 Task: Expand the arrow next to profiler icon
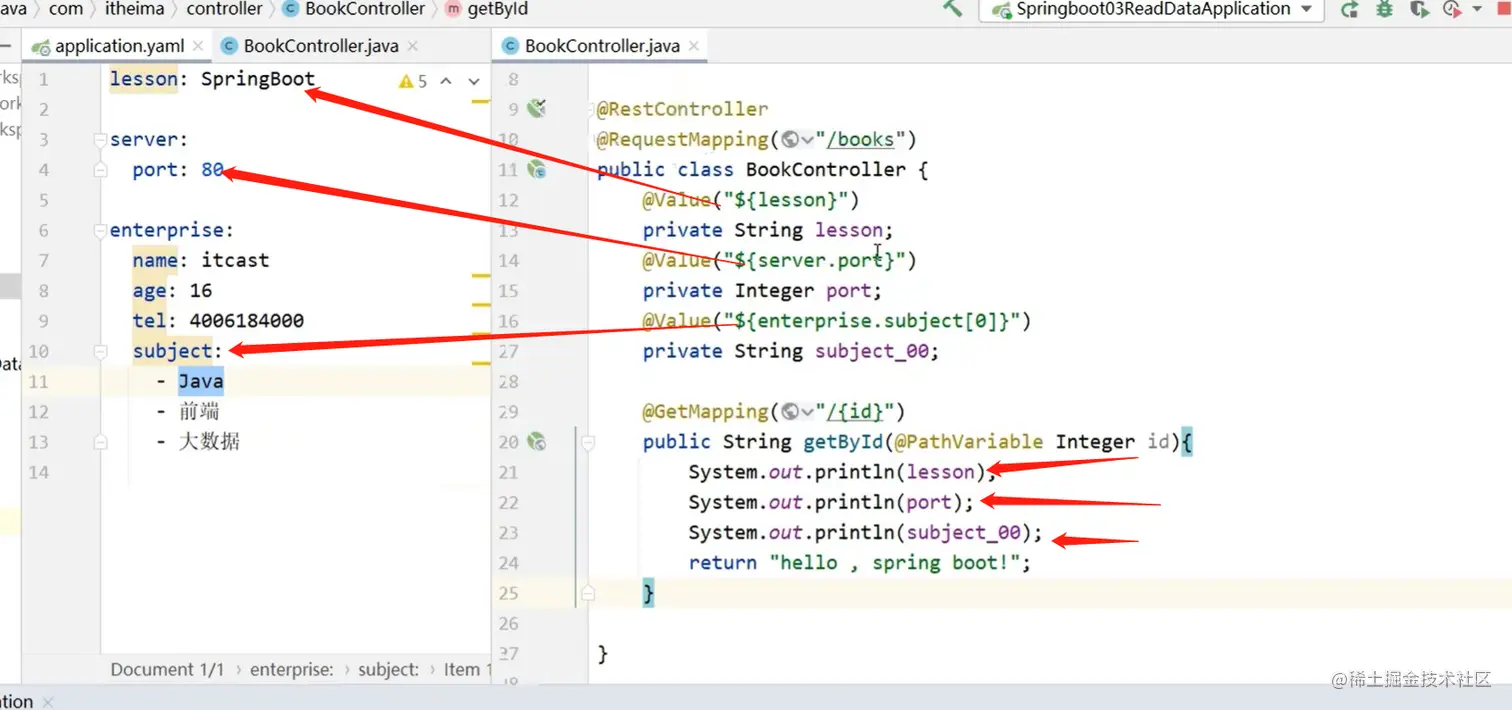tap(1477, 10)
